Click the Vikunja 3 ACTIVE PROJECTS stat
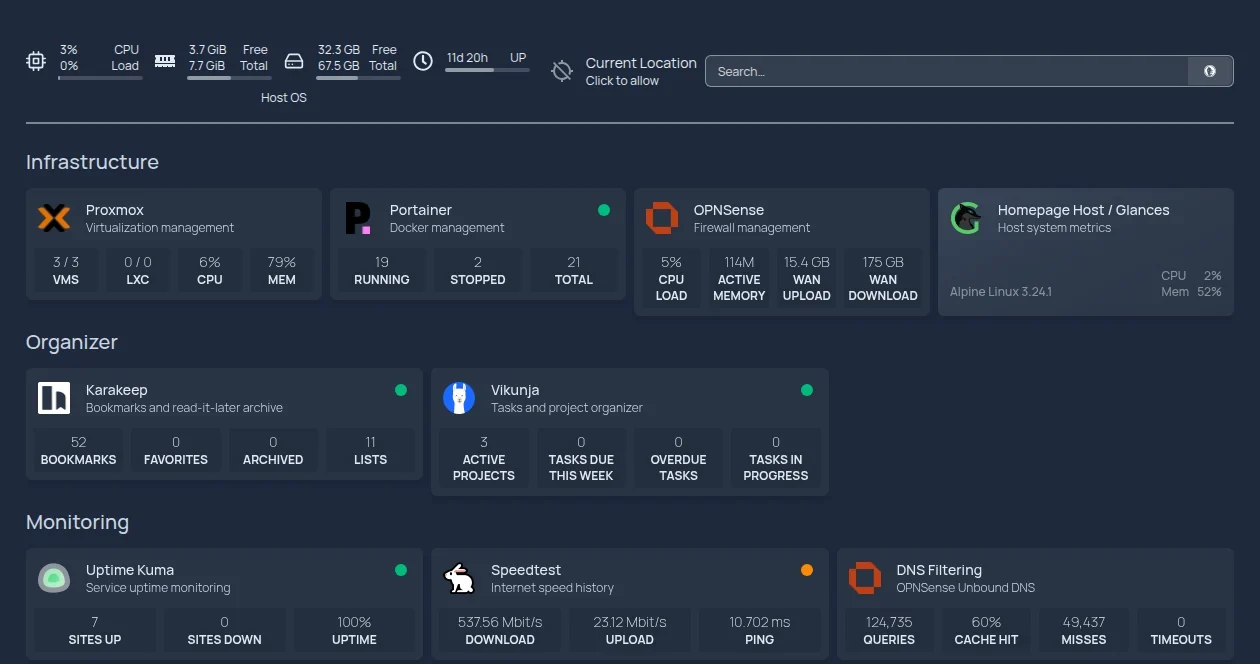1260x664 pixels. [484, 458]
